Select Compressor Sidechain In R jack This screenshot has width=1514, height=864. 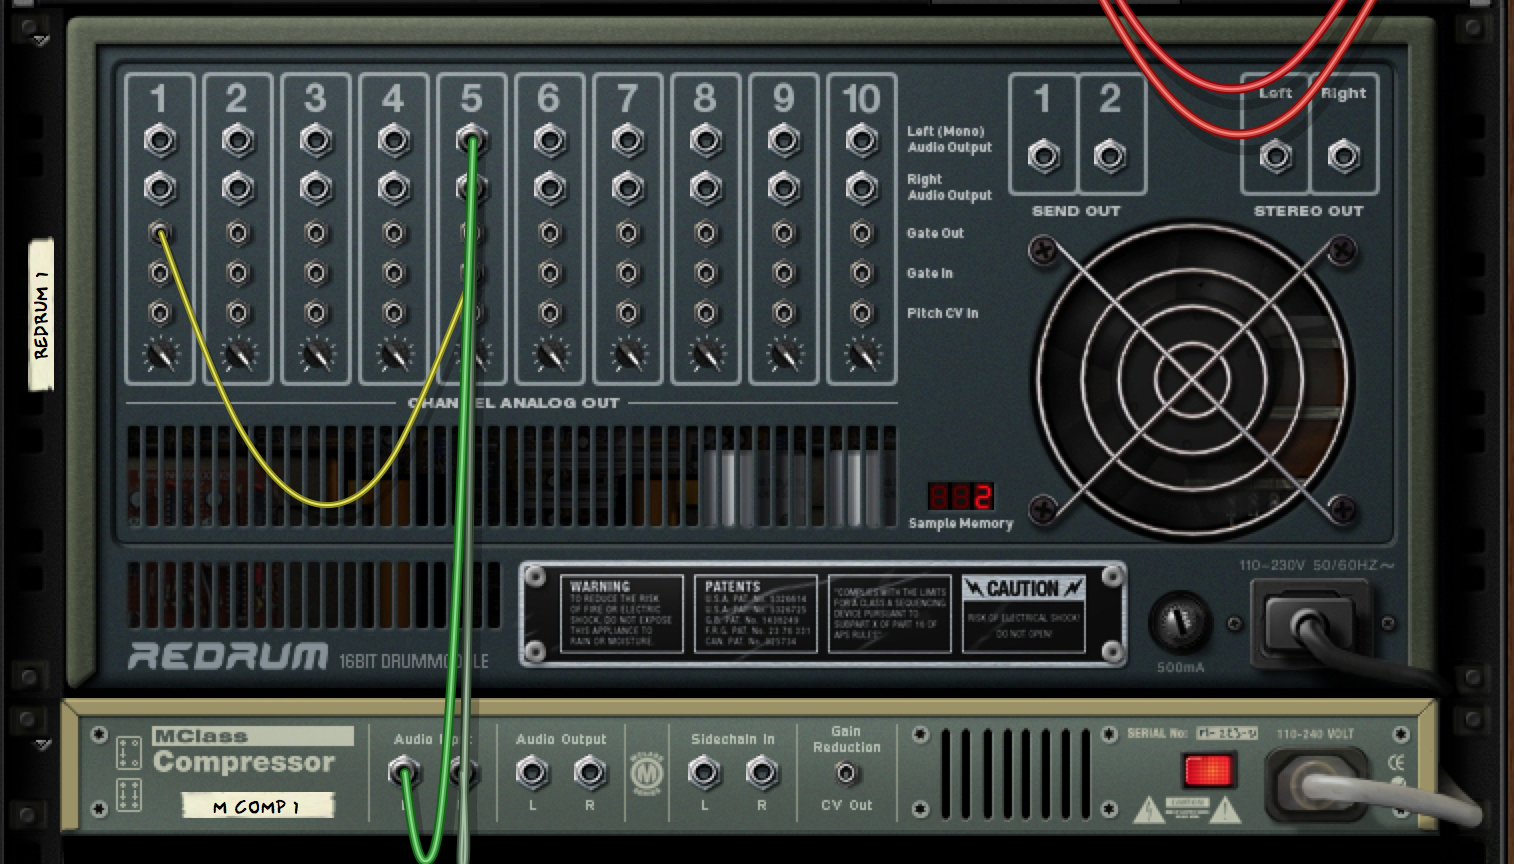pyautogui.click(x=762, y=772)
